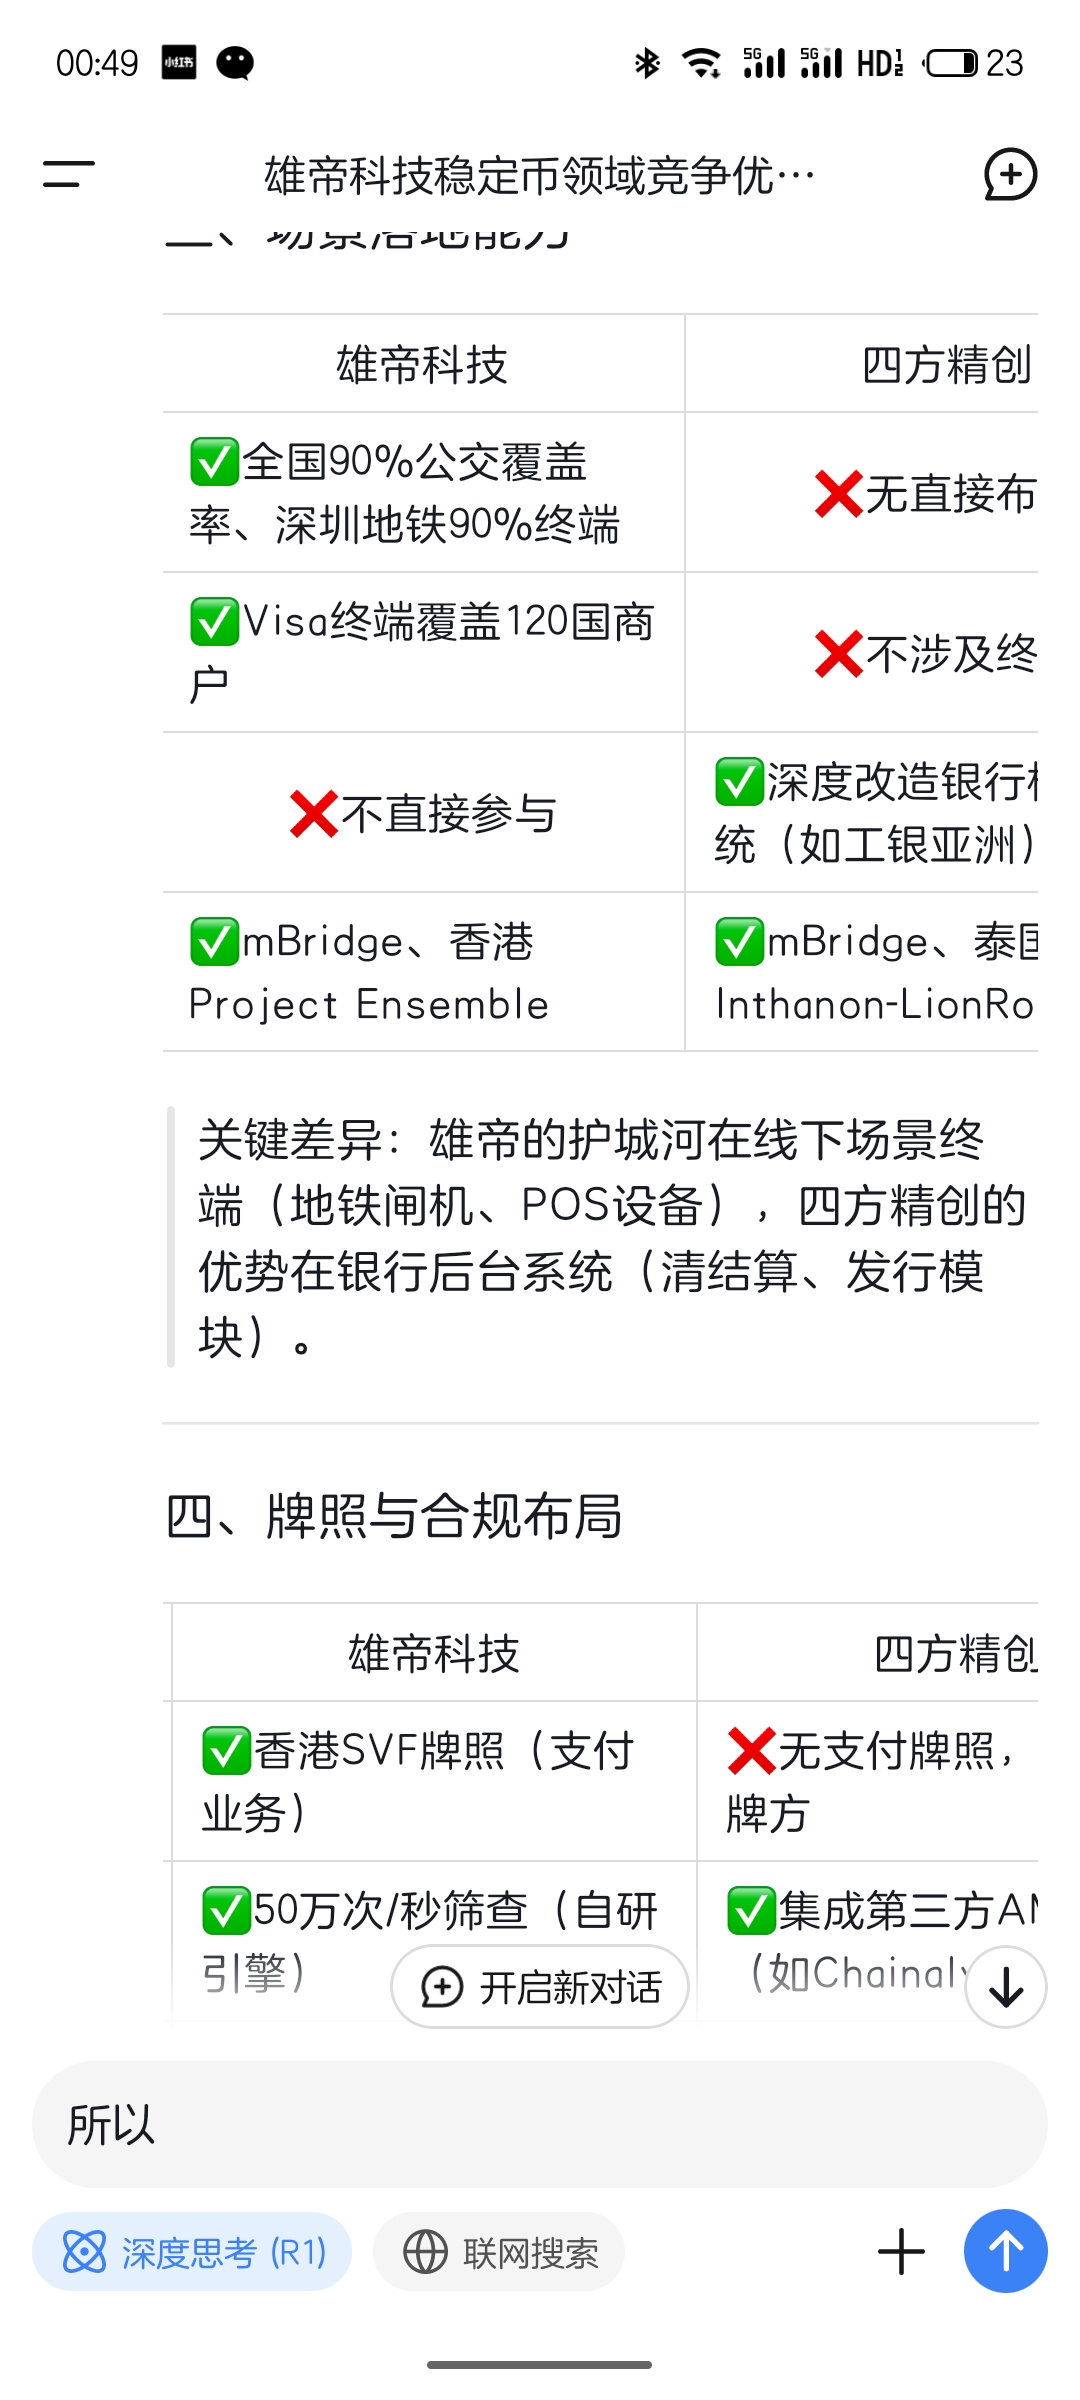Screen dimensions: 1080x2400
Task: Select the 四方精创 column header in first table
Action: [x=947, y=365]
